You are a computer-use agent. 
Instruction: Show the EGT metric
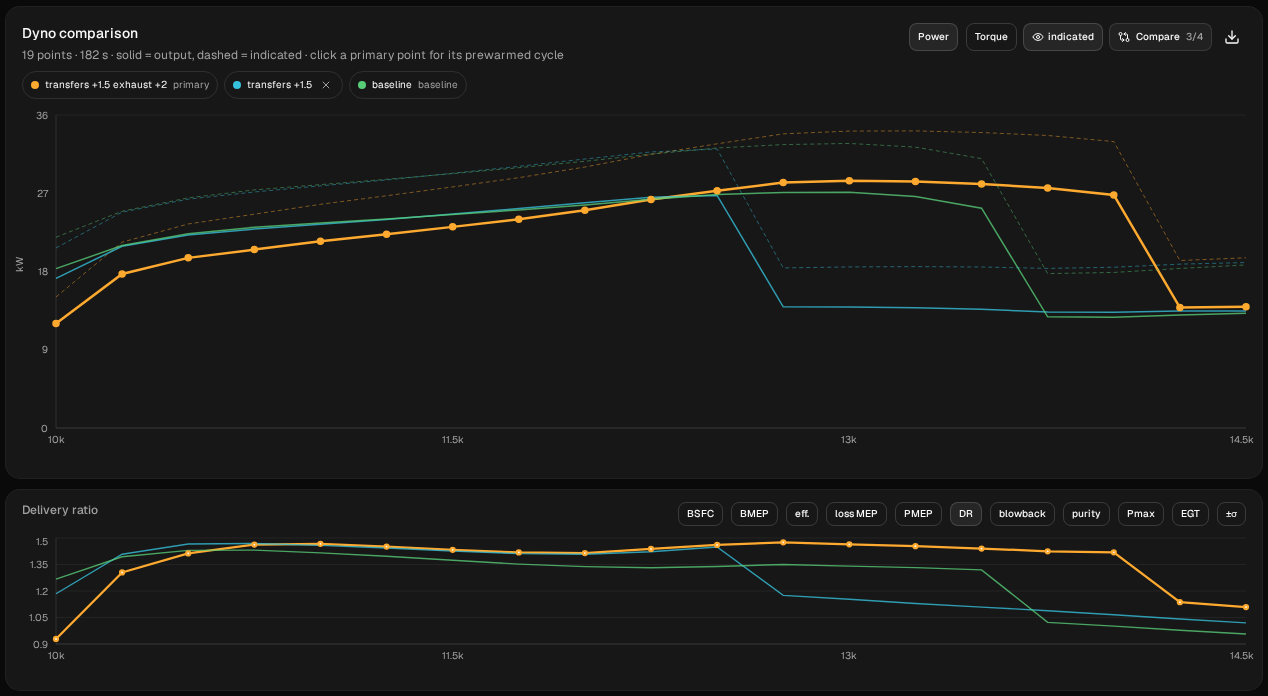(x=1190, y=514)
